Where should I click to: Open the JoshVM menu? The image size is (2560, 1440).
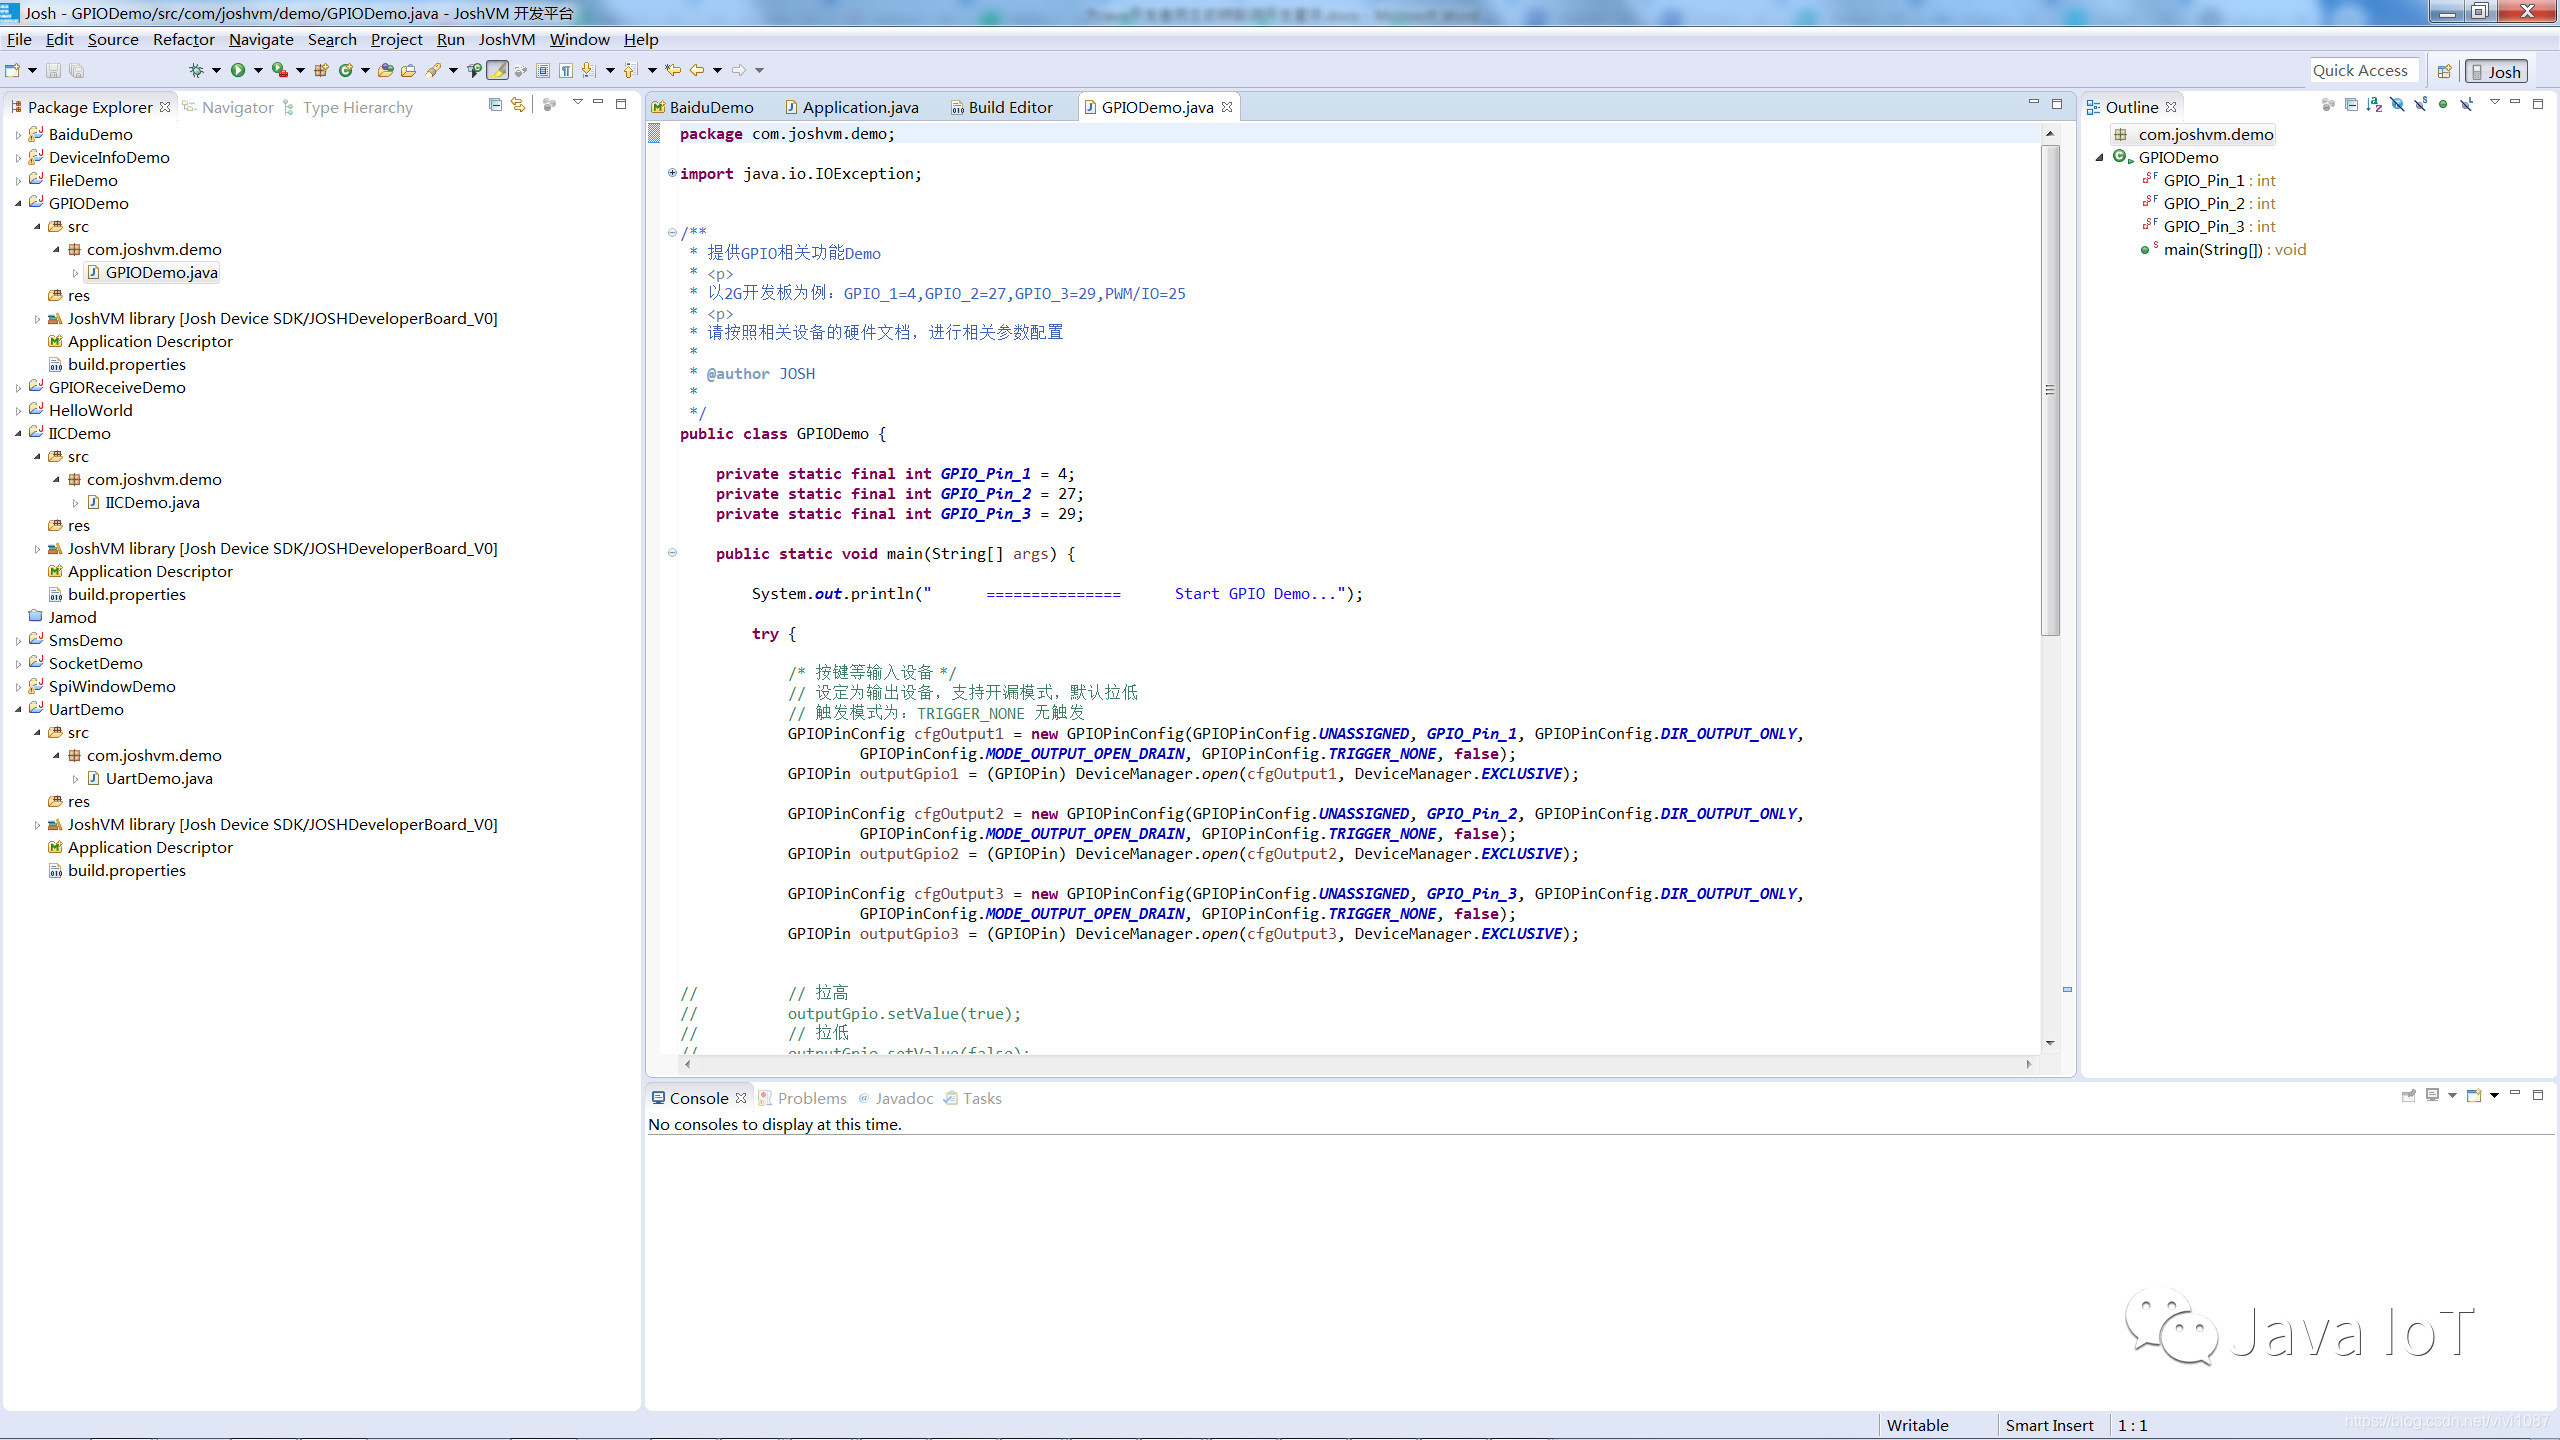pyautogui.click(x=507, y=40)
